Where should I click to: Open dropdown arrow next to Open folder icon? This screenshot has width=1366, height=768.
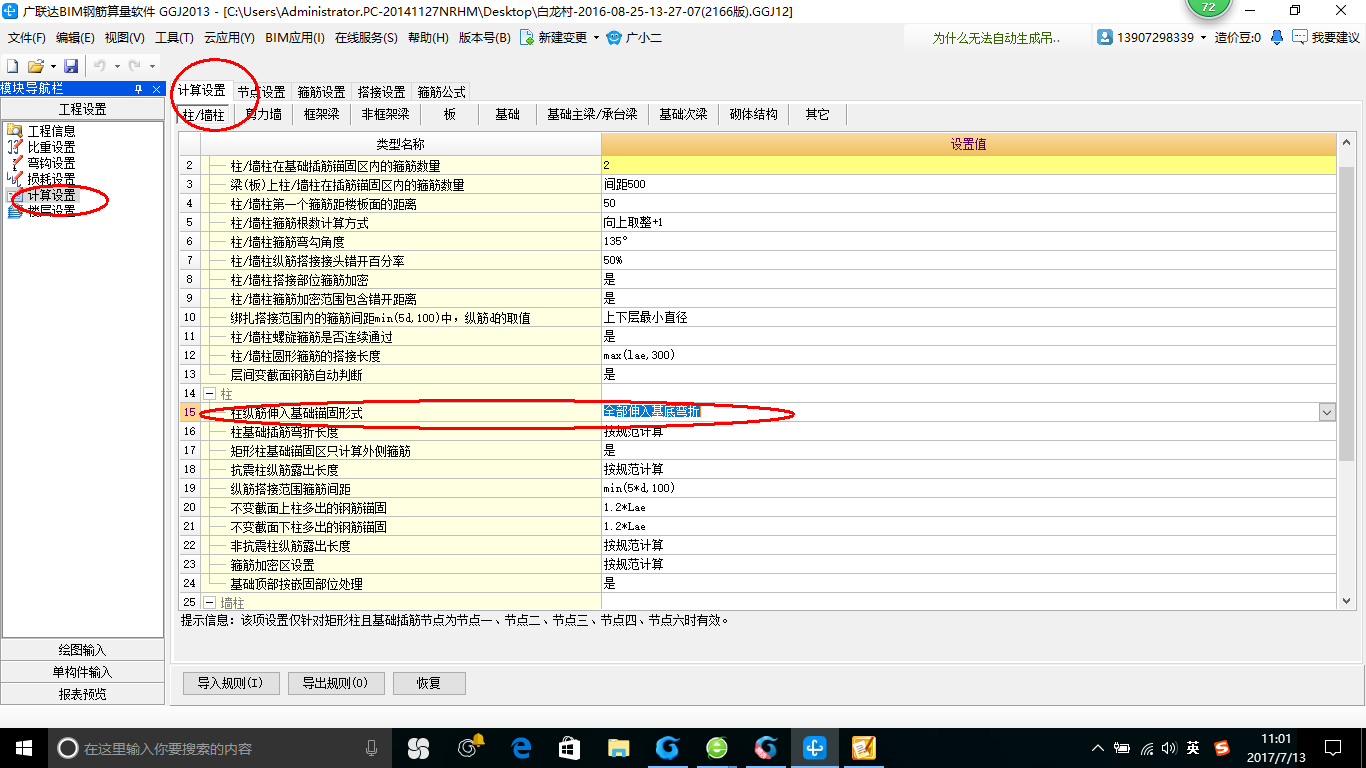point(53,66)
